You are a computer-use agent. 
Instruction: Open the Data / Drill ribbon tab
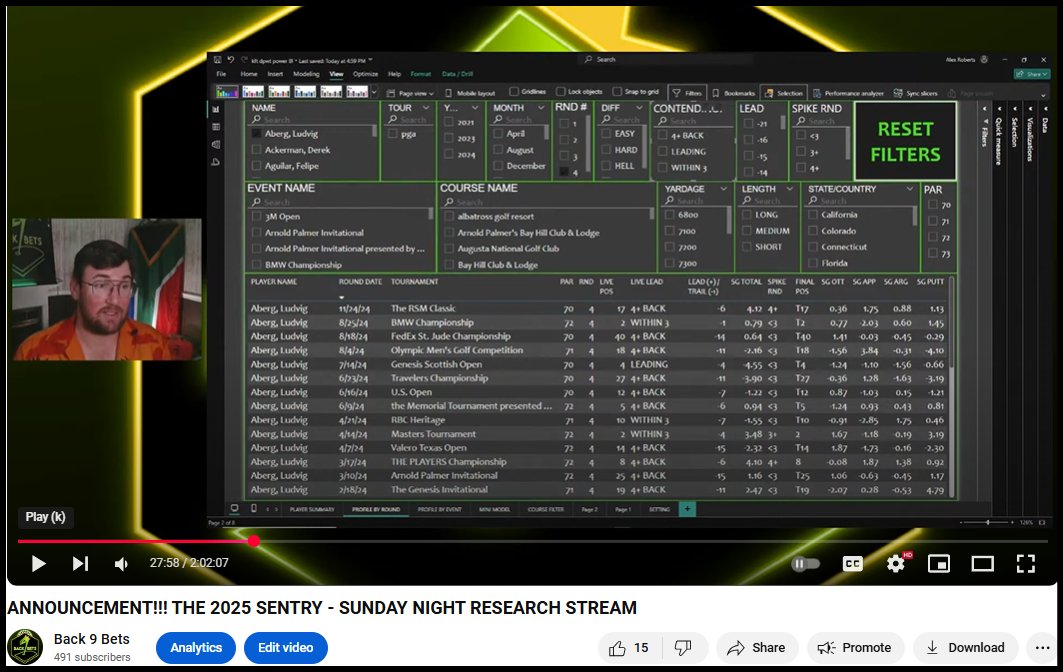click(x=458, y=74)
